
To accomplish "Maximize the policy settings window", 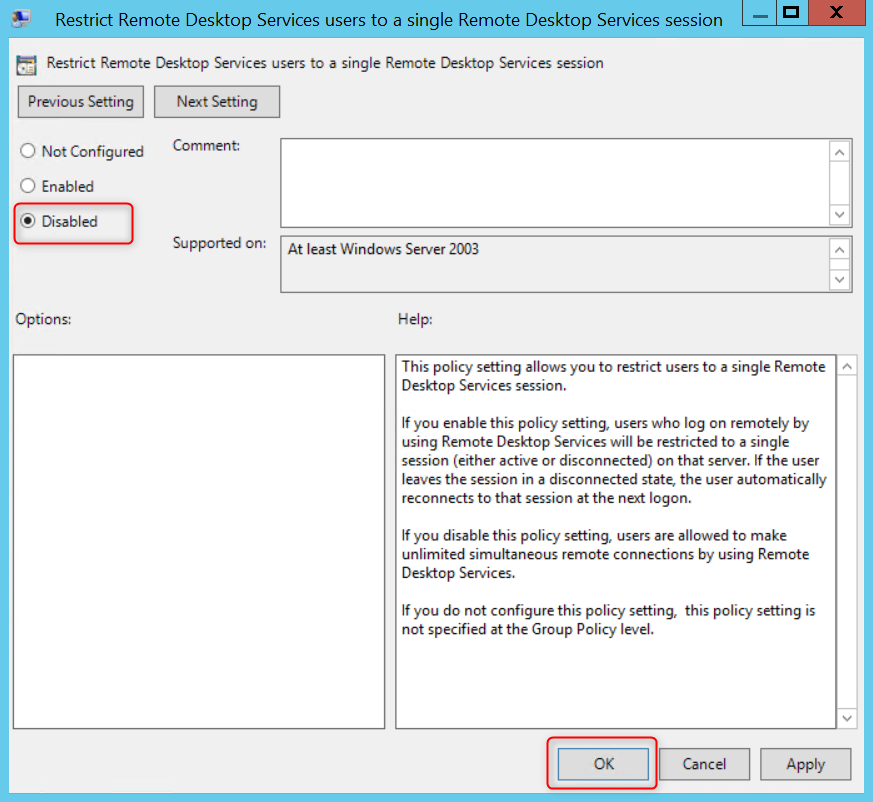I will click(791, 13).
